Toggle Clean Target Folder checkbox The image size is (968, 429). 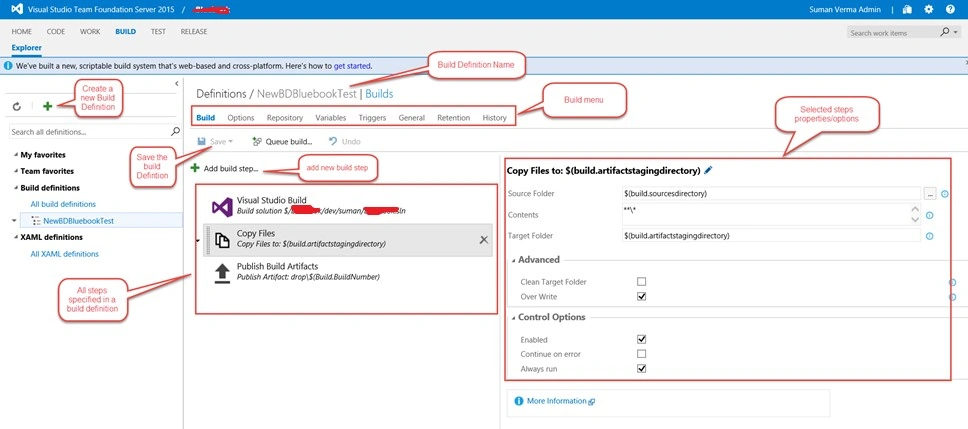pos(641,281)
